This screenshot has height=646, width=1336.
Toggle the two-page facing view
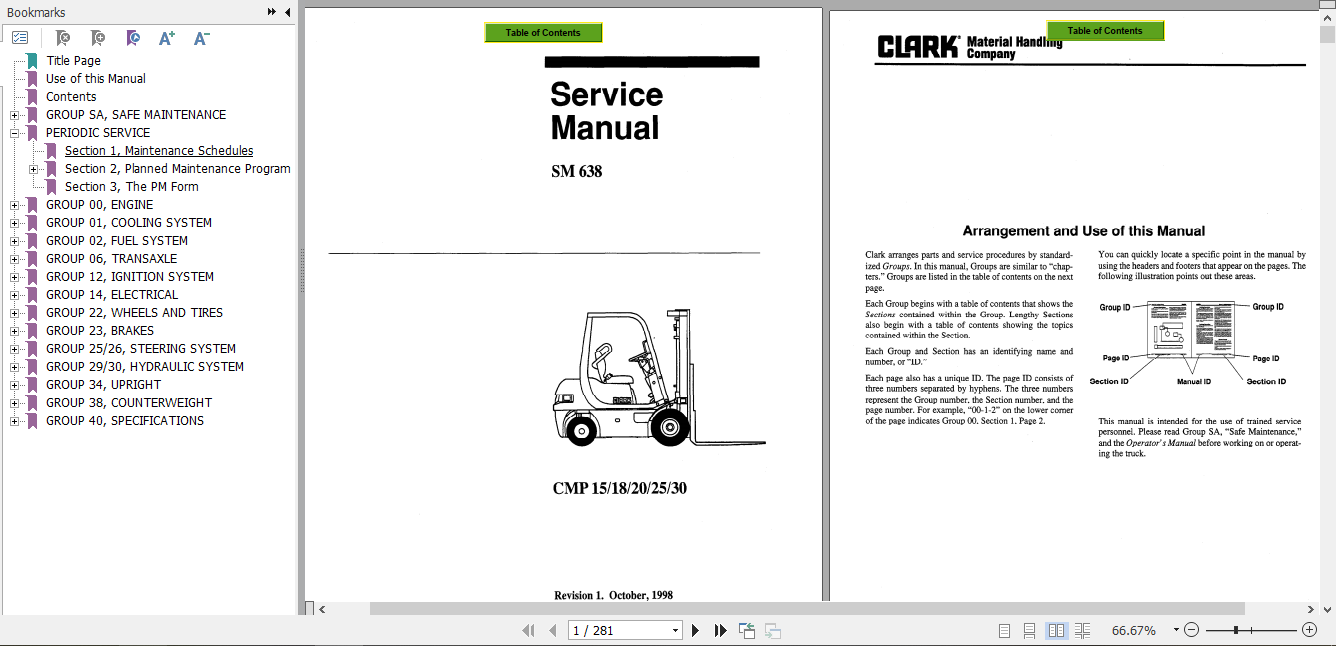click(x=1056, y=631)
